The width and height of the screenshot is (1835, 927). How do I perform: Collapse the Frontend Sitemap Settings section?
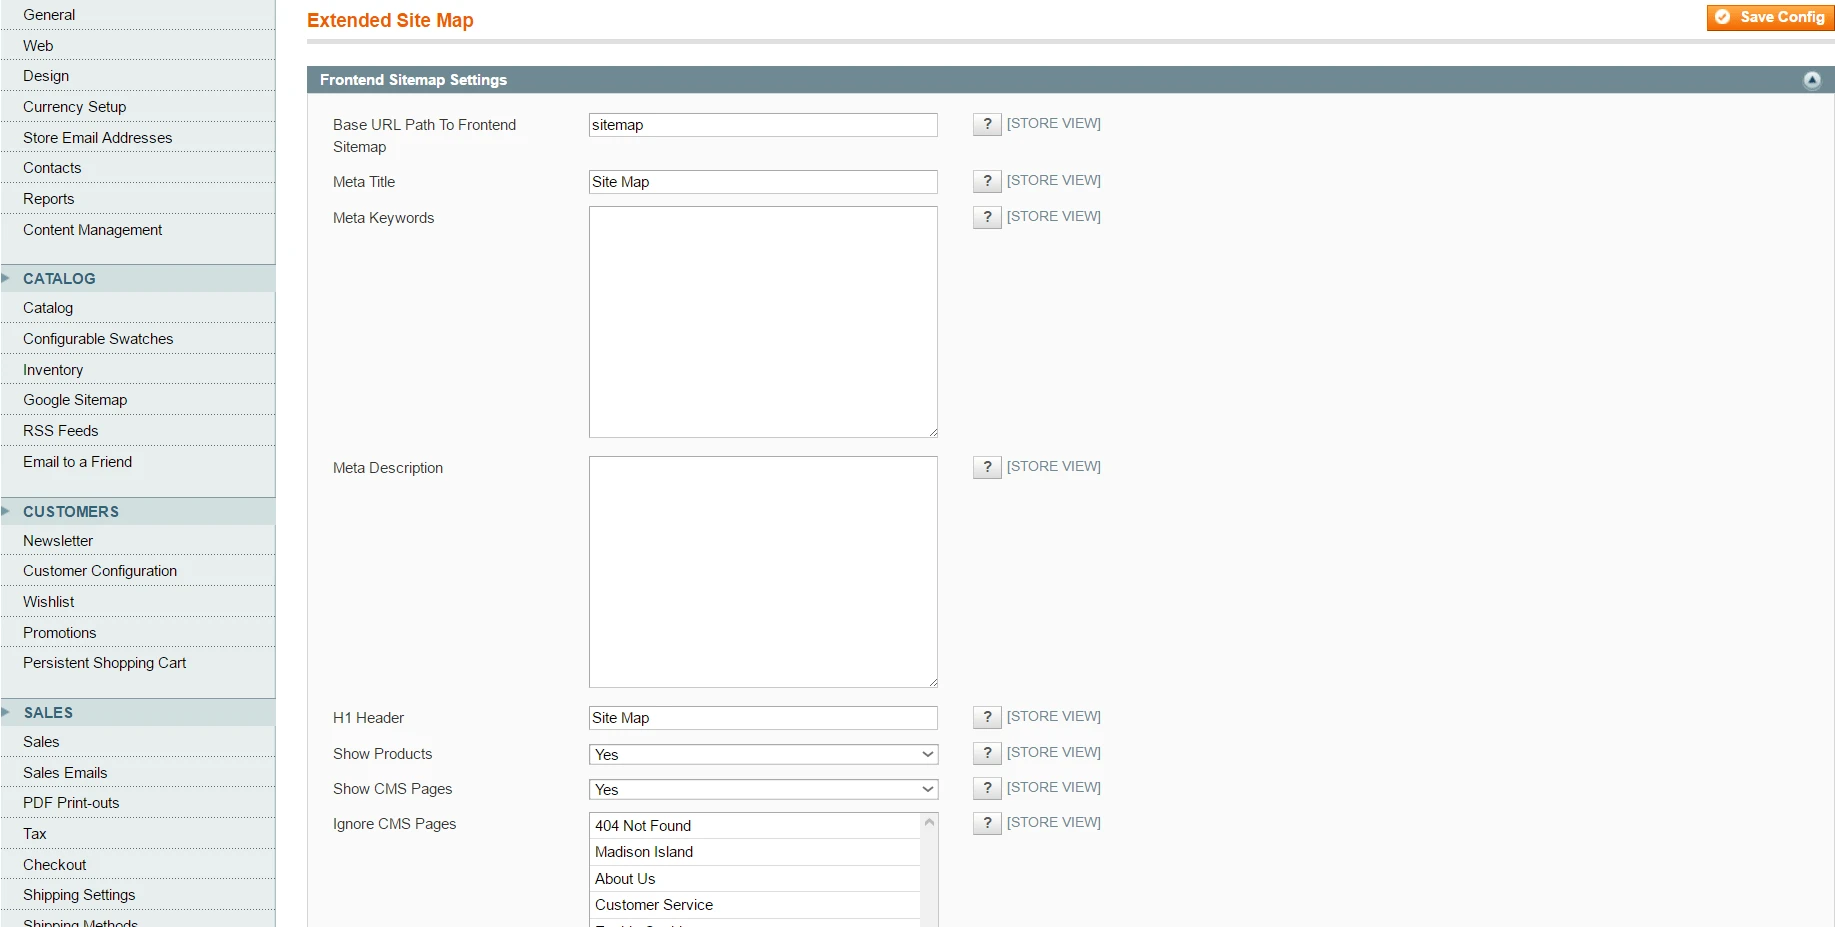[x=1811, y=79]
